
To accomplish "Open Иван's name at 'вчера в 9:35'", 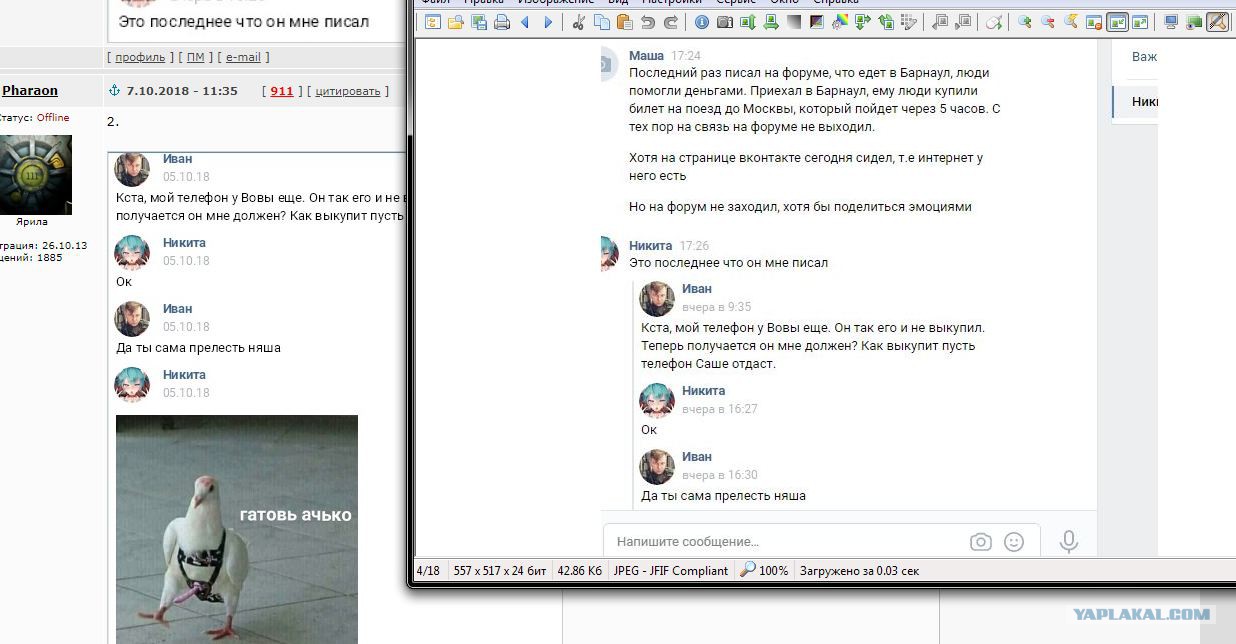I will 697,289.
